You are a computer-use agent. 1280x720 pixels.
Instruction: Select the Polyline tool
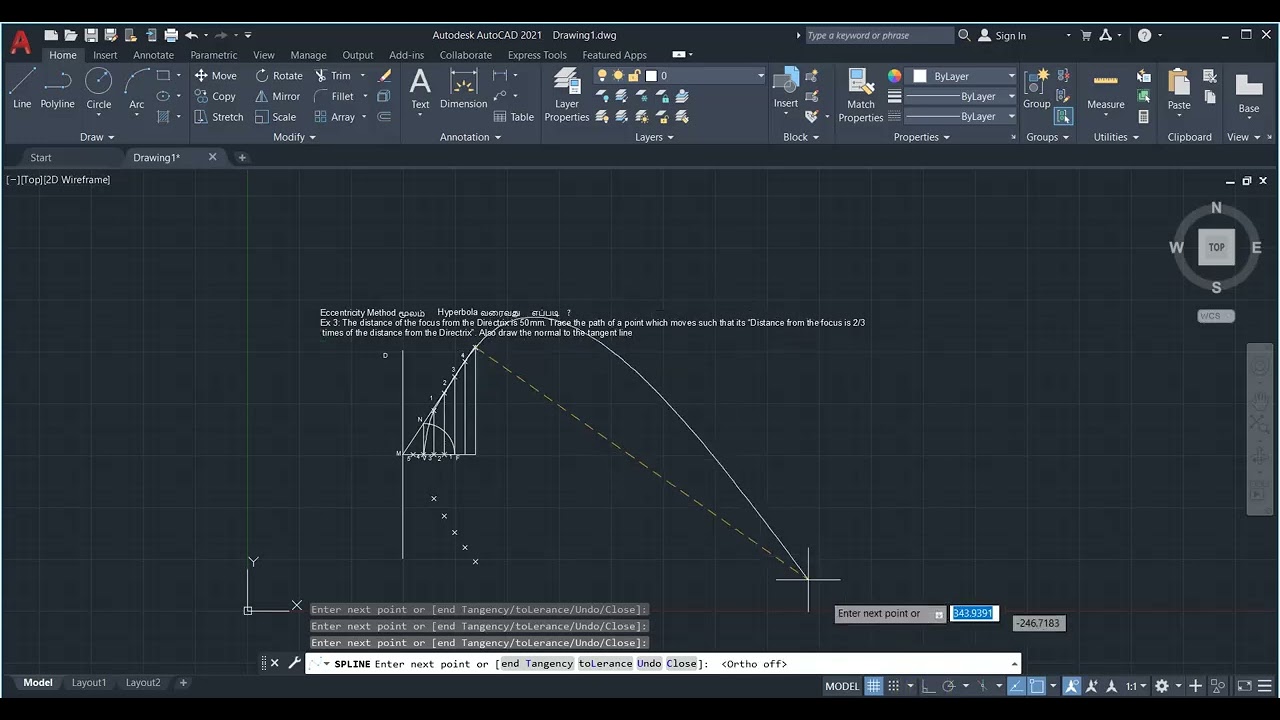coord(57,88)
